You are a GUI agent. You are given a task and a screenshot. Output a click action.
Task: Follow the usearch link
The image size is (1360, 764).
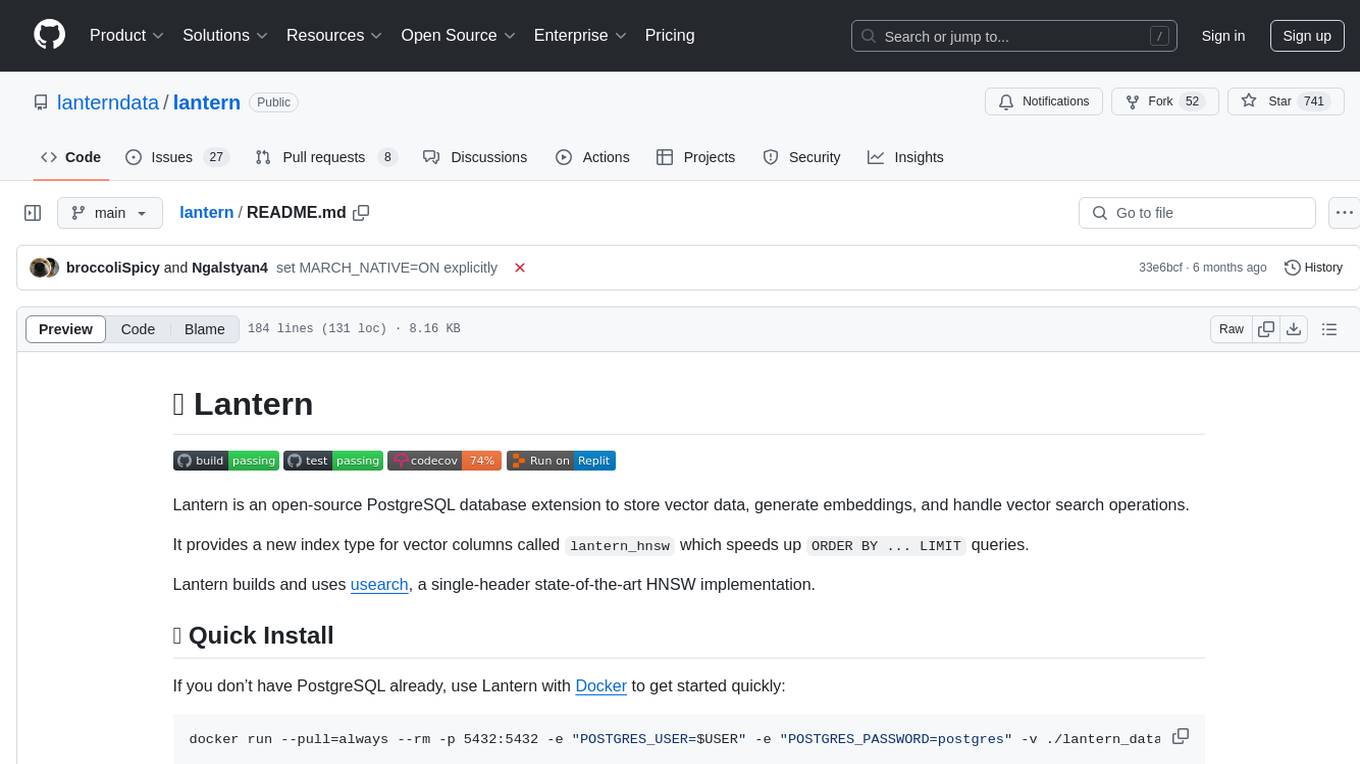click(x=379, y=584)
